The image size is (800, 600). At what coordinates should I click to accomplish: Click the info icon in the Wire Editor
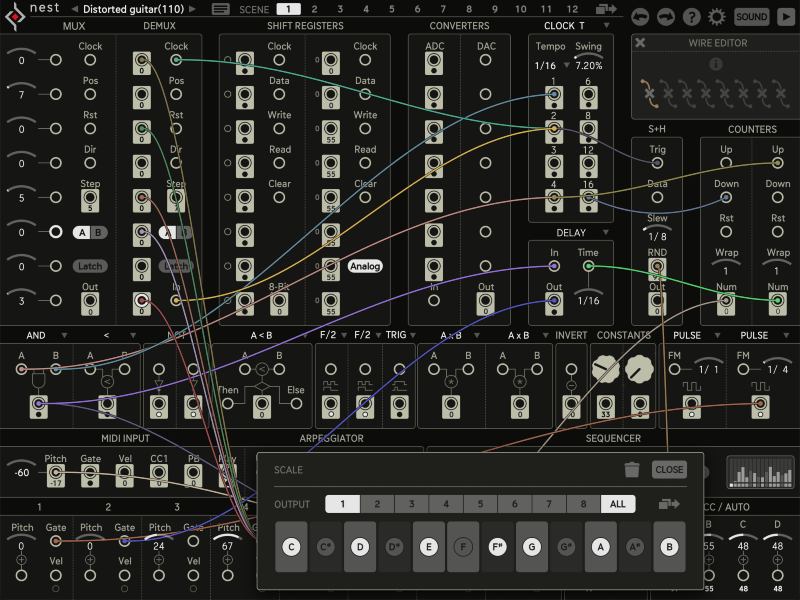point(715,62)
